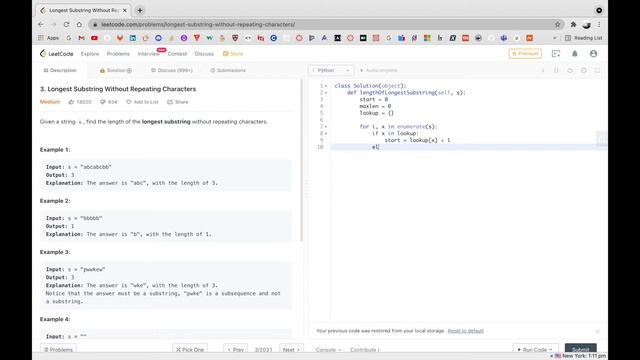Image resolution: width=640 pixels, height=360 pixels.
Task: Click Add to List
Action: pos(142,102)
